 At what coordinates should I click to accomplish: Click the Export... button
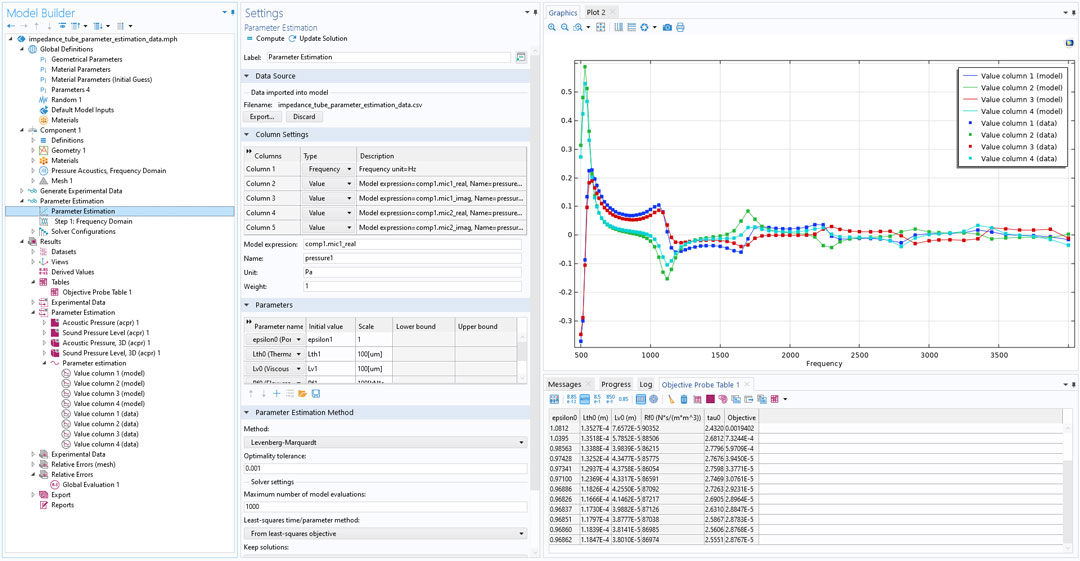pyautogui.click(x=262, y=117)
